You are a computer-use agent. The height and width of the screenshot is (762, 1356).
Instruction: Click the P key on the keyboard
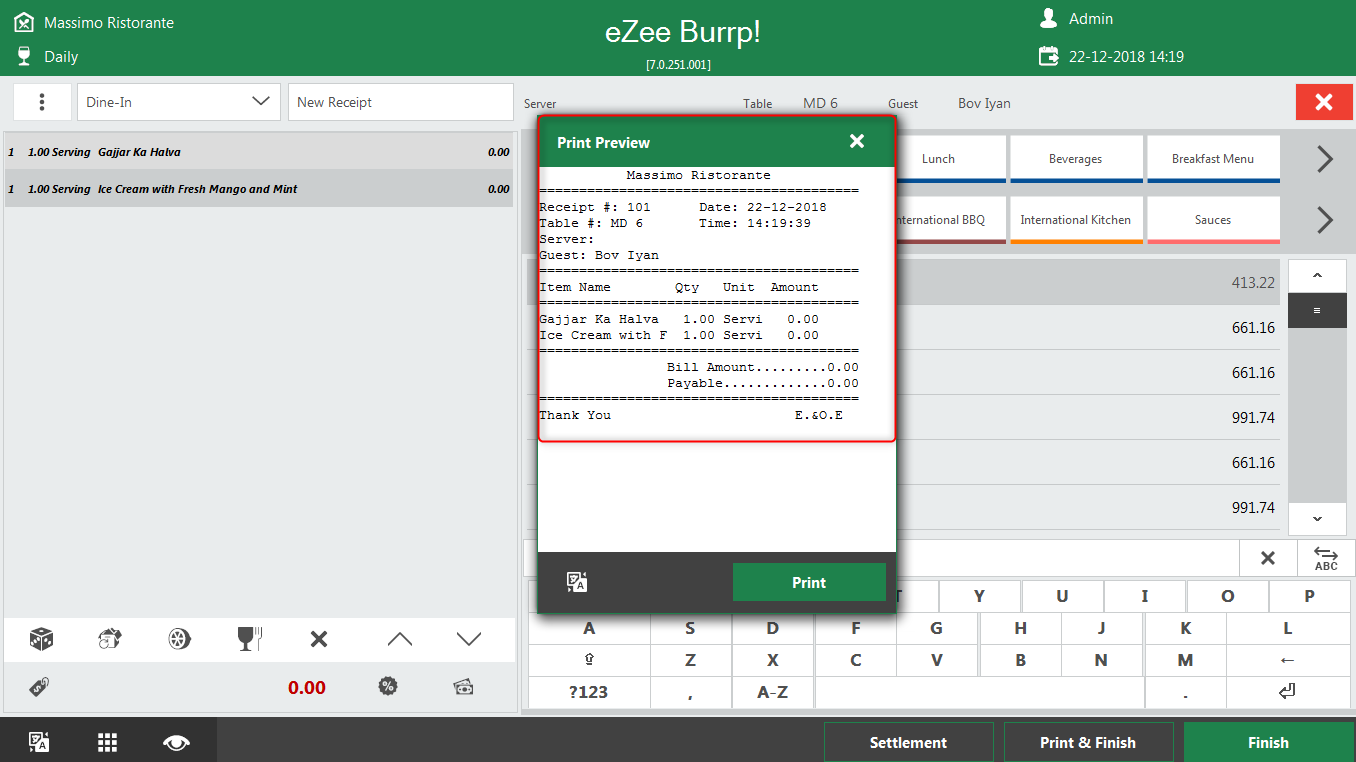[1310, 596]
